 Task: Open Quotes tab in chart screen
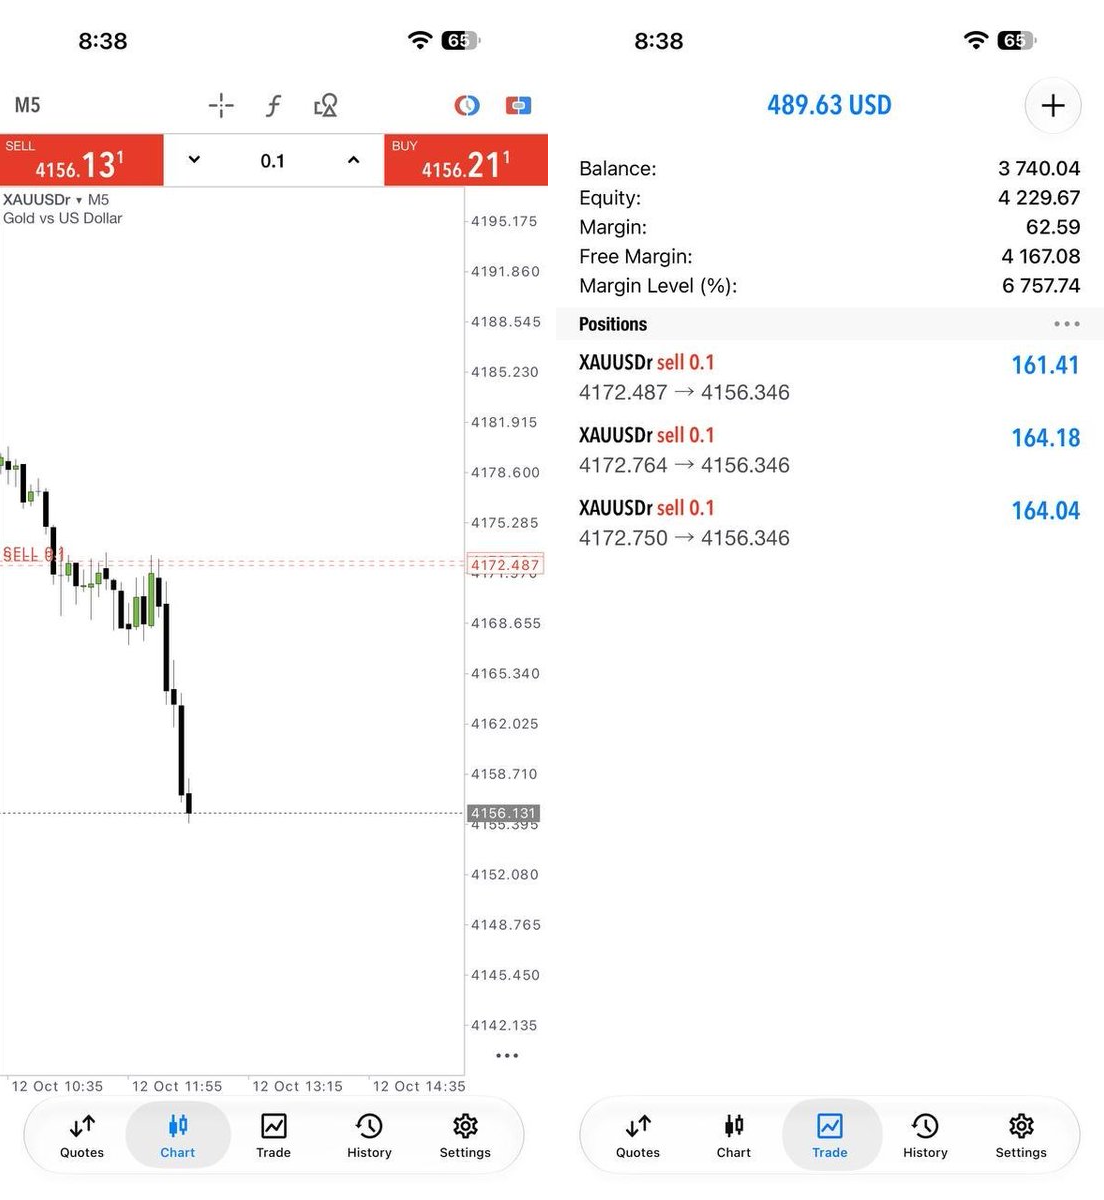(x=82, y=1136)
